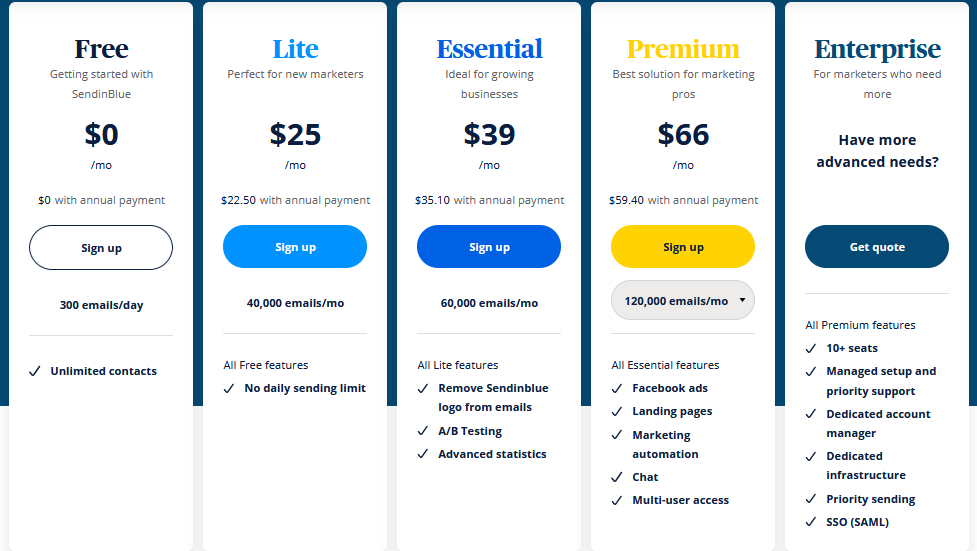Click the checkmark beside A/B Testing

coord(423,431)
